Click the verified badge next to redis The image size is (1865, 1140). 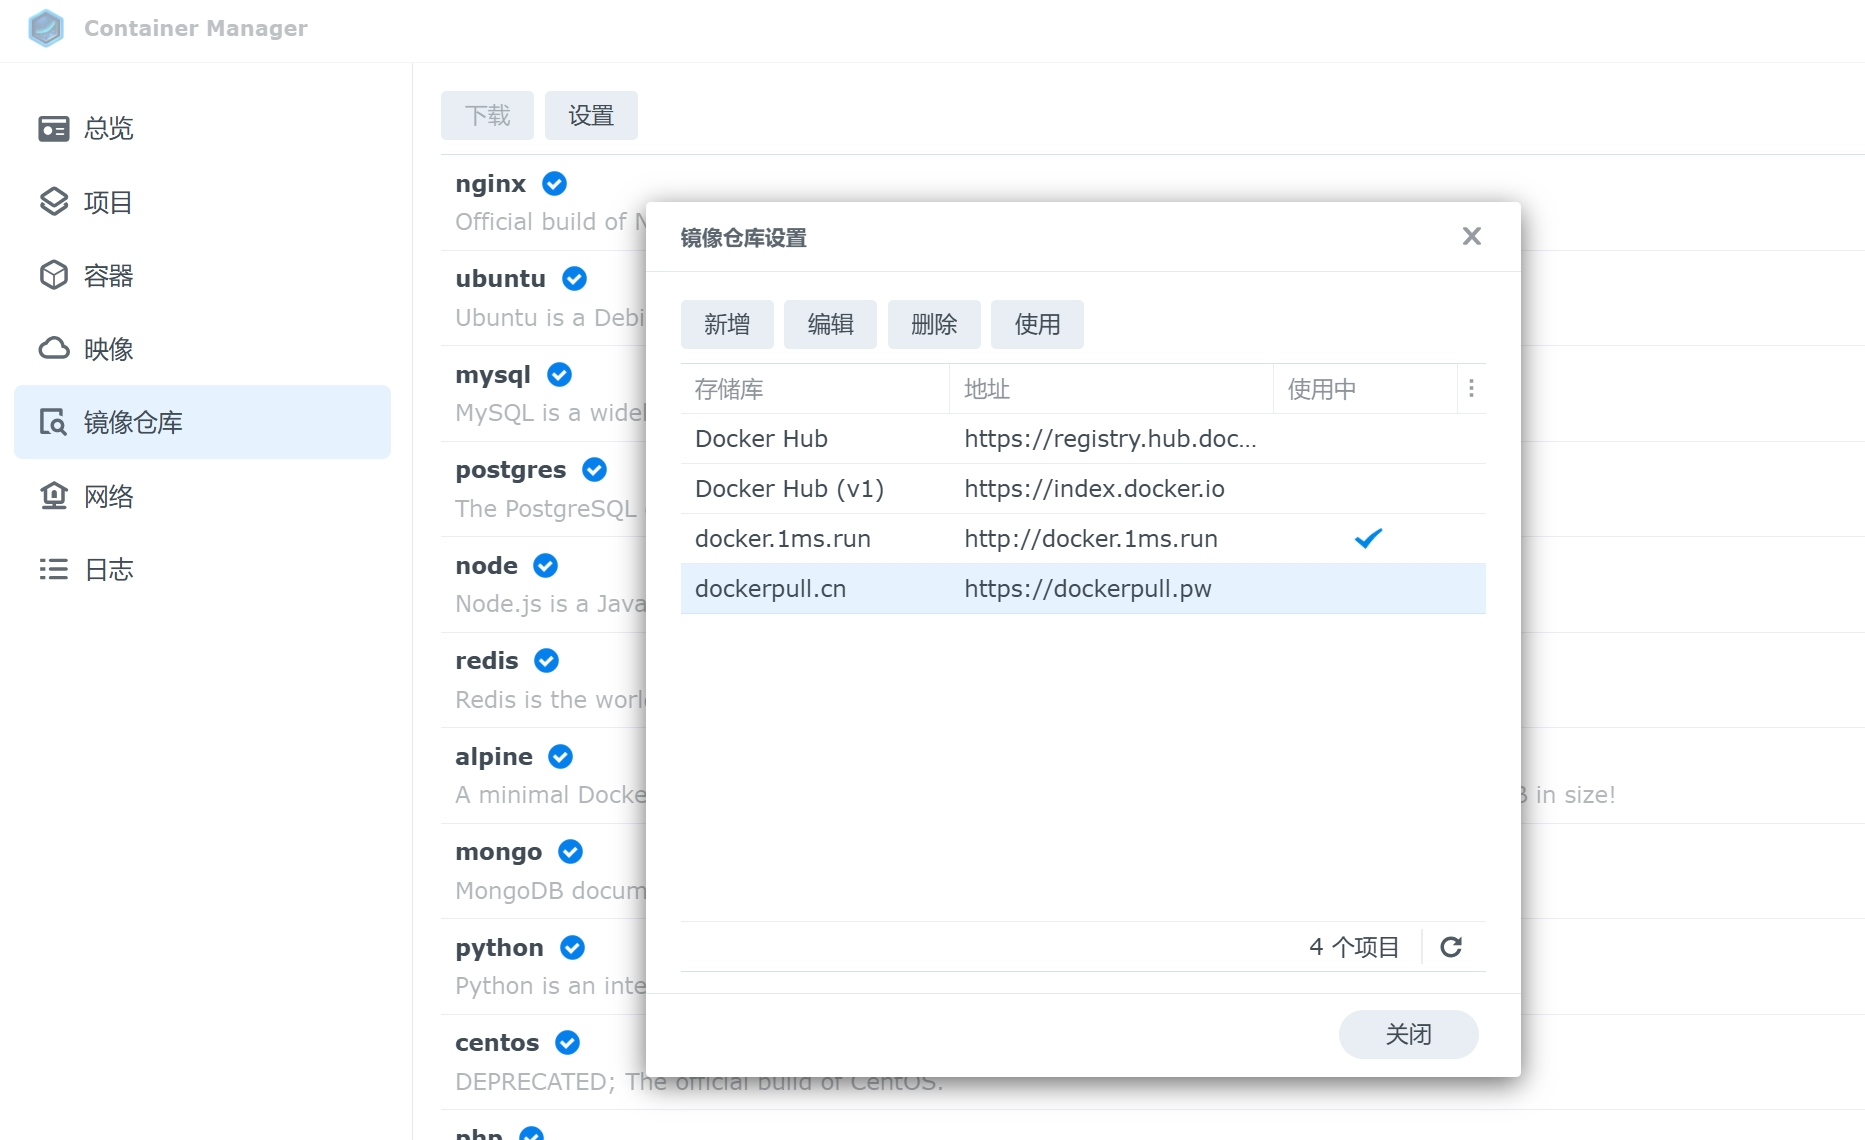click(x=545, y=660)
